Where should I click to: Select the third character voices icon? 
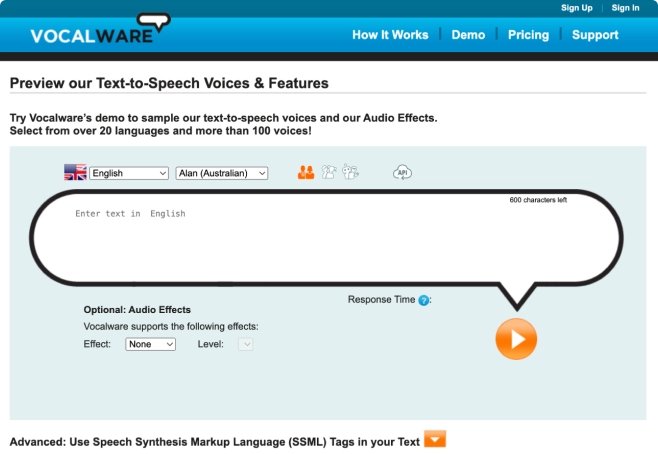(350, 172)
